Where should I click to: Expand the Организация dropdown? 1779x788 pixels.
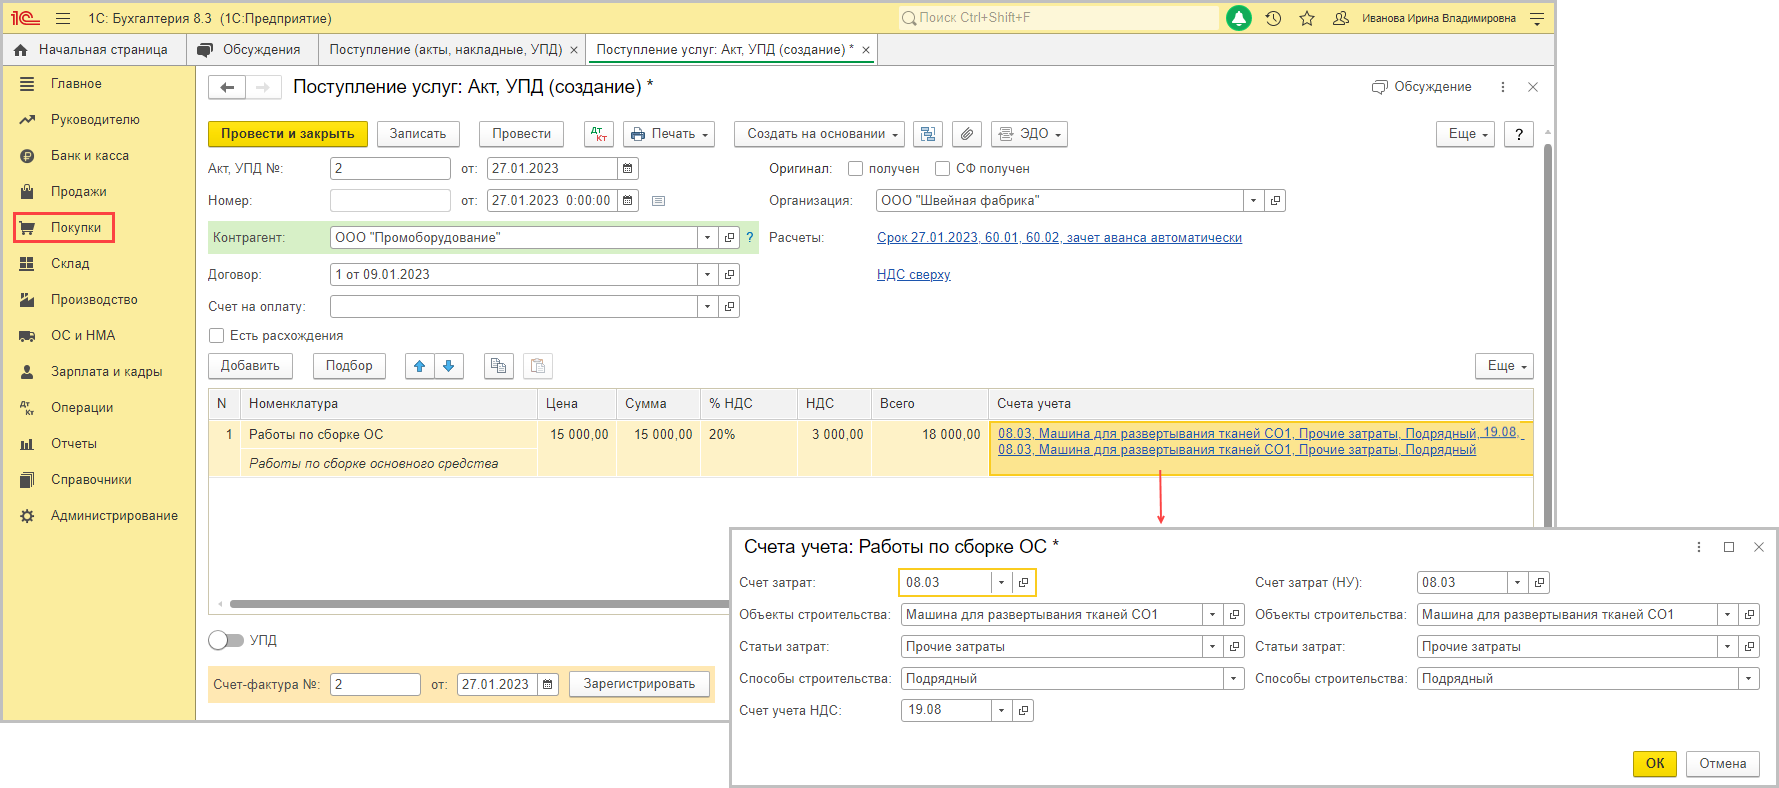(1254, 201)
